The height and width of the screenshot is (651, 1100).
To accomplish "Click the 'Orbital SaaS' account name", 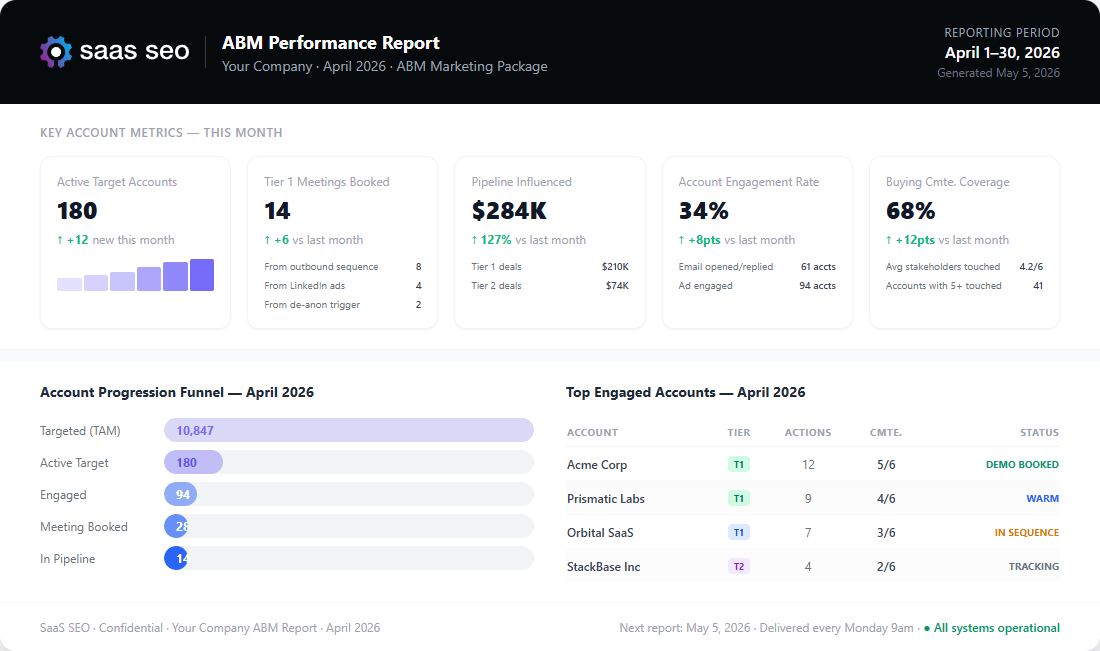I will 600,532.
